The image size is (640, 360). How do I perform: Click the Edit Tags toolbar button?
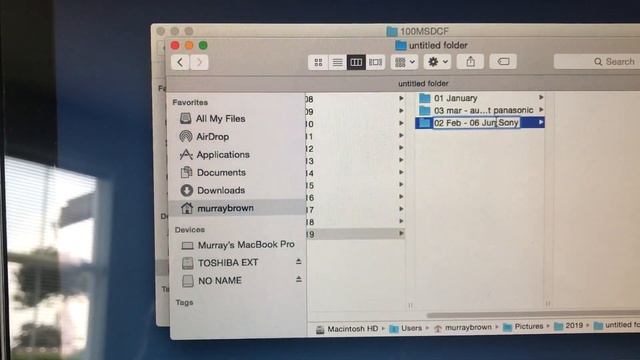point(503,62)
